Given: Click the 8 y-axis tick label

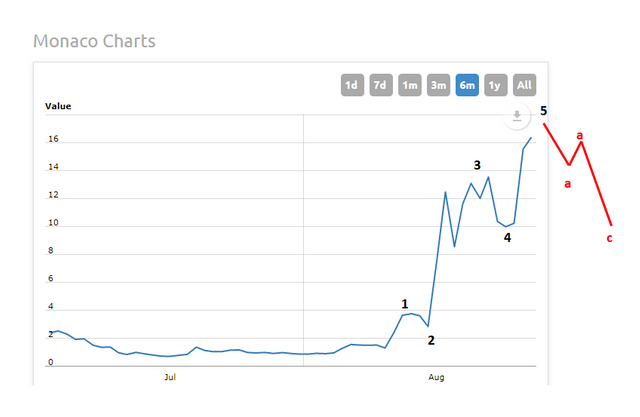Looking at the screenshot, I should click(51, 251).
